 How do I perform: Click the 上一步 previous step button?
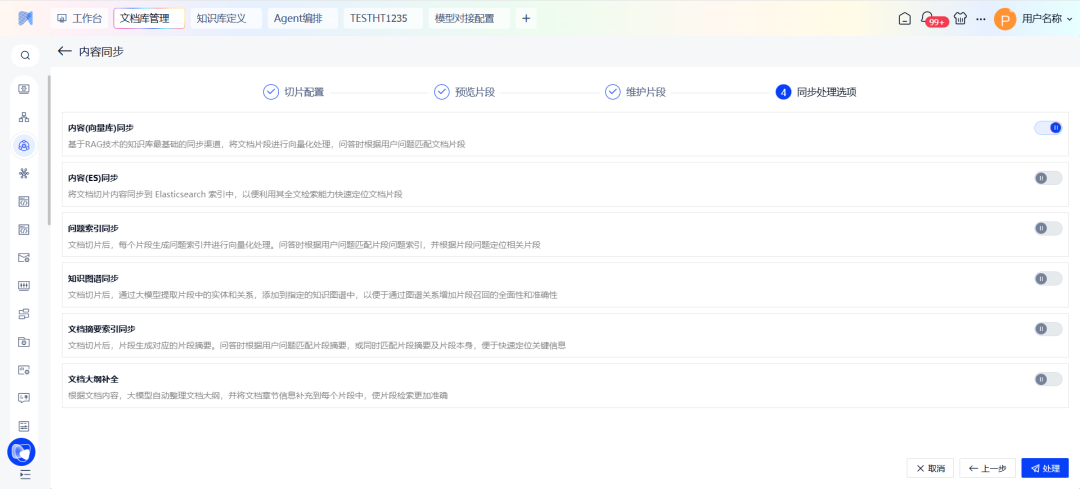(x=987, y=468)
